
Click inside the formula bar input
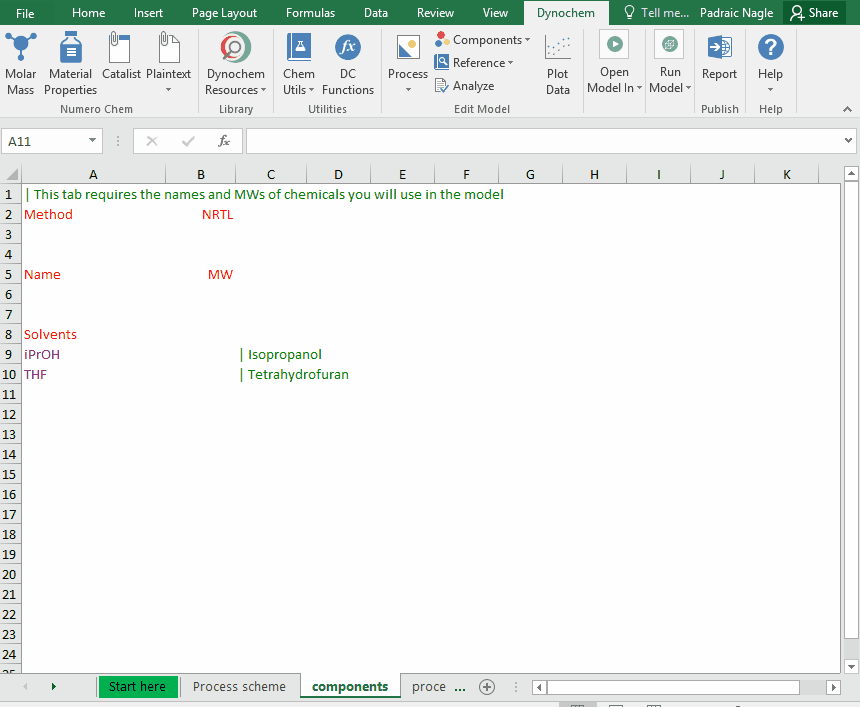coord(540,141)
